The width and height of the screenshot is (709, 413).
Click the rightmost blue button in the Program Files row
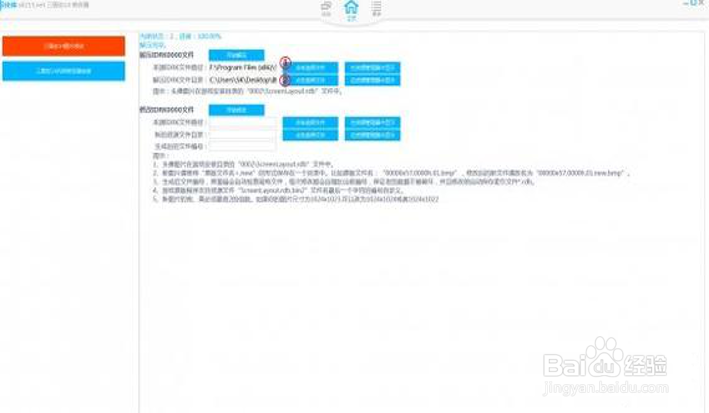click(x=373, y=68)
